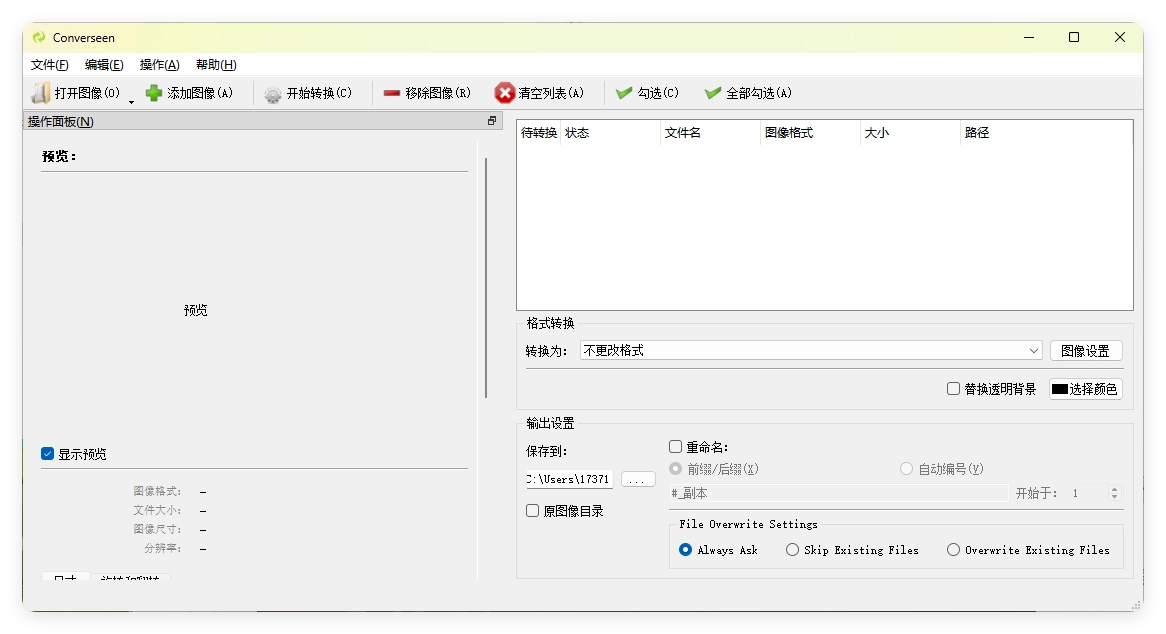Select the Skip Existing Files radio button
The height and width of the screenshot is (634, 1166).
coord(792,550)
